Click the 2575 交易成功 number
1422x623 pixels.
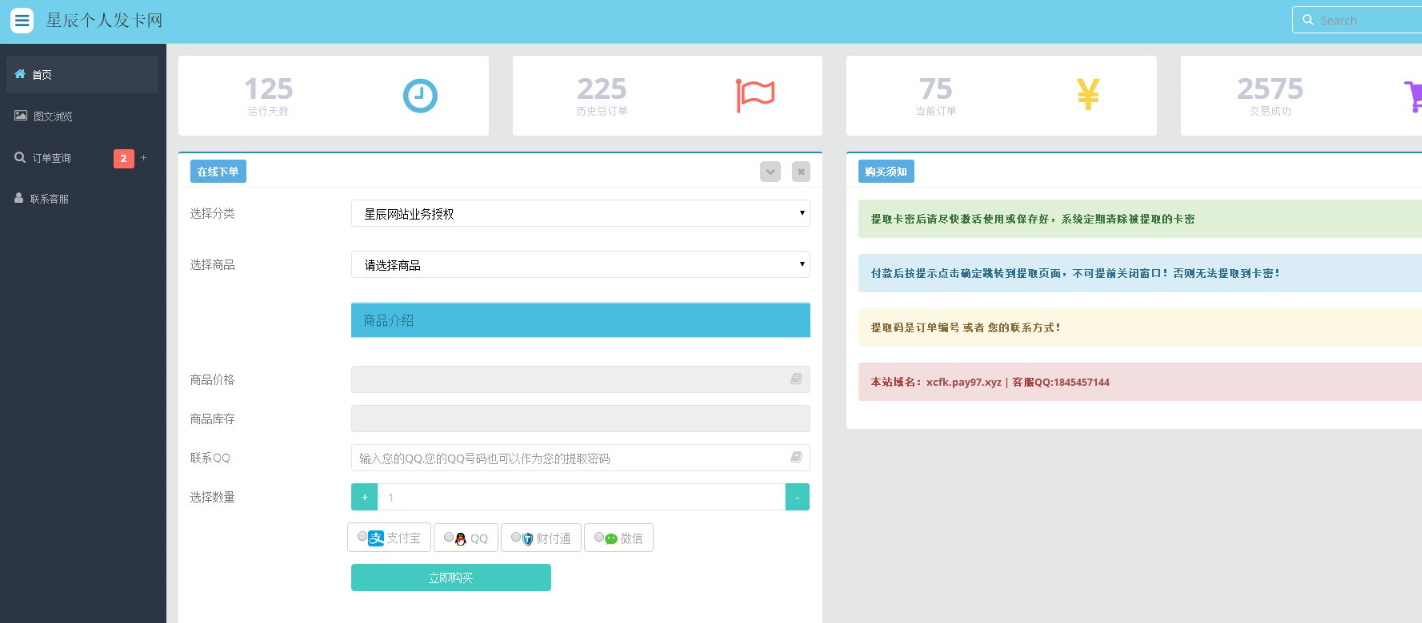point(1270,89)
